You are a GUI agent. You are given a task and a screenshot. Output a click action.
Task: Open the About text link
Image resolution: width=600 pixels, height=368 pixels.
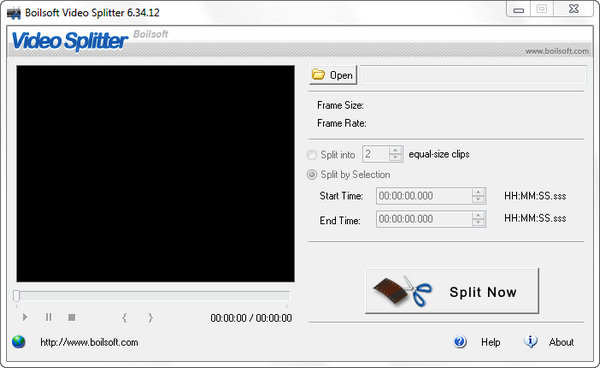(x=561, y=342)
